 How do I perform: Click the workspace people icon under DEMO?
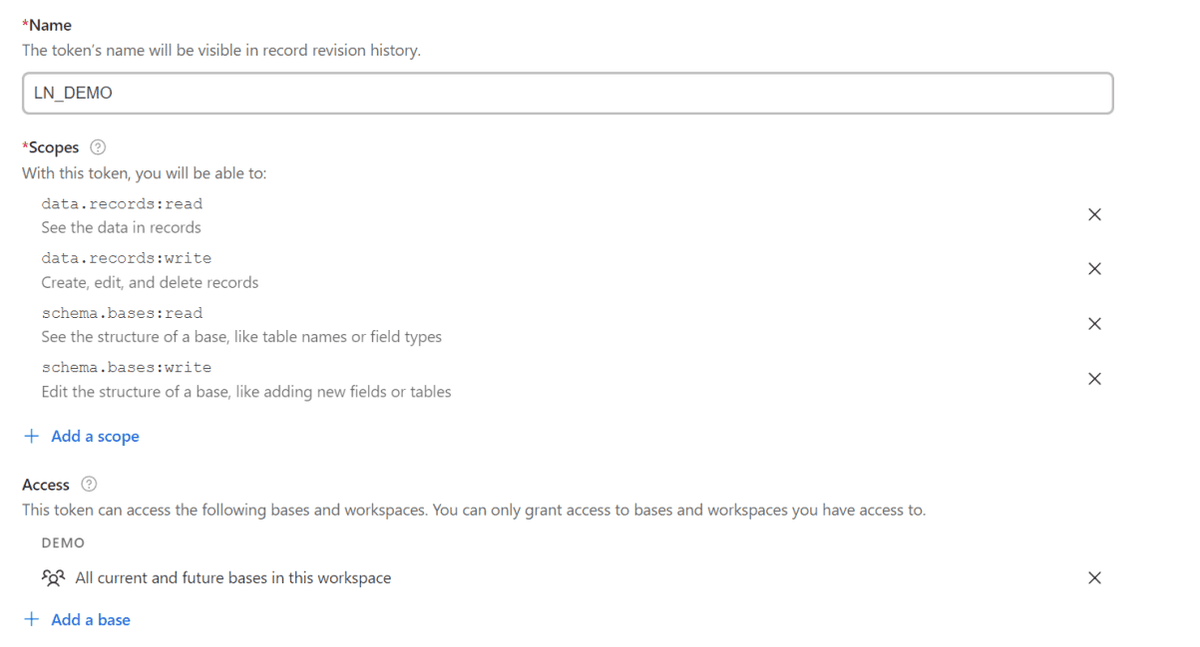pyautogui.click(x=53, y=578)
